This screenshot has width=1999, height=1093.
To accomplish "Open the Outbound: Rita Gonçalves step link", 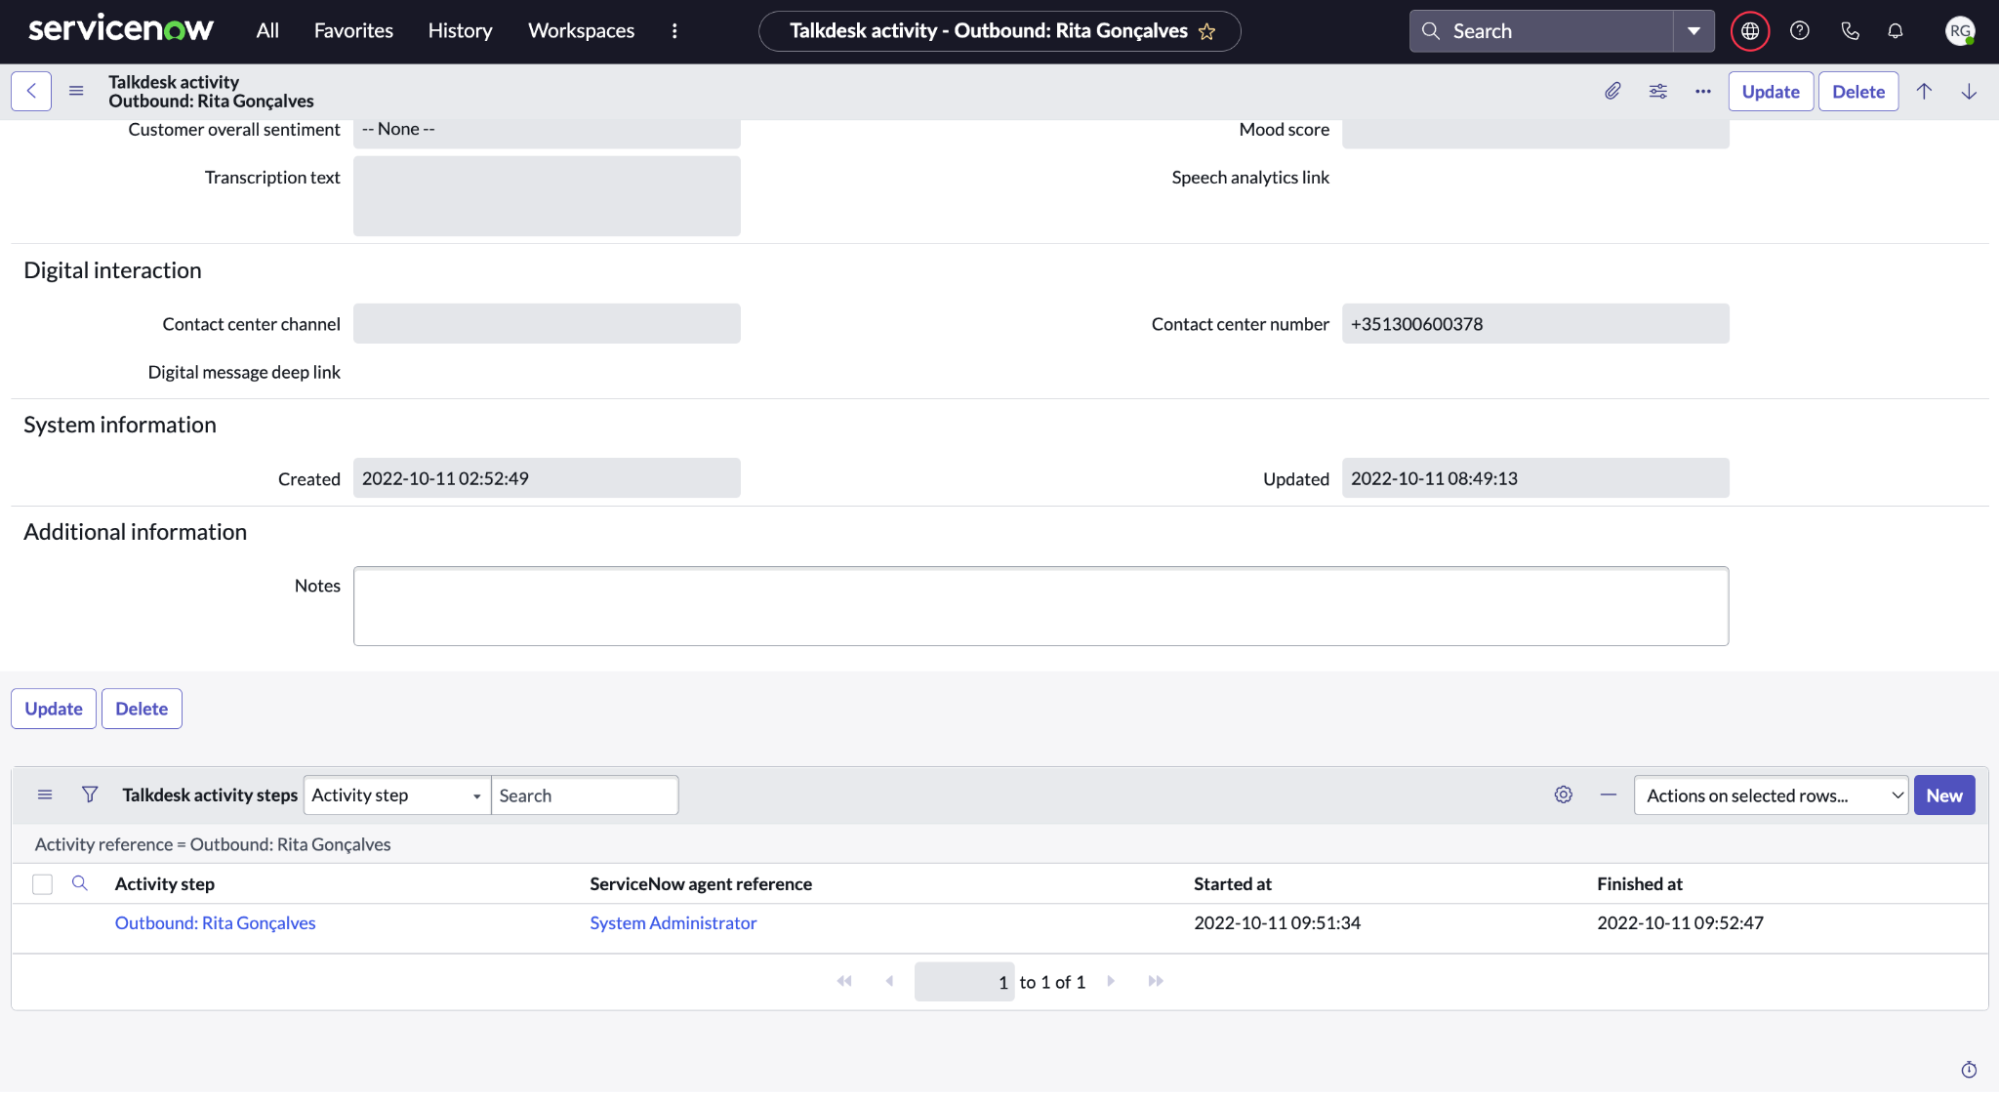I will (x=215, y=923).
